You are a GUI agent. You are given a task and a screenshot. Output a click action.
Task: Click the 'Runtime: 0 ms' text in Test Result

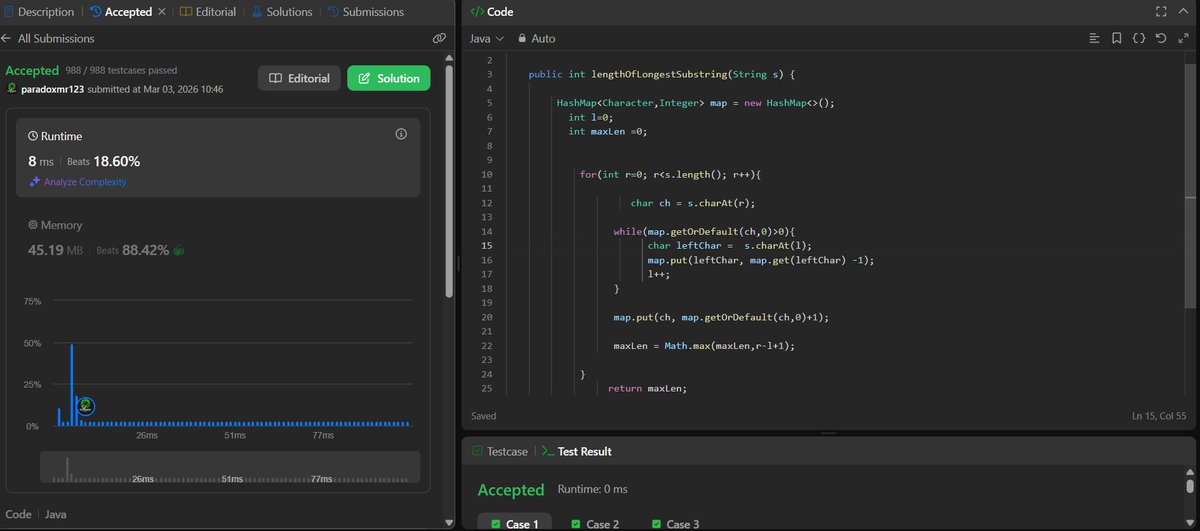(593, 490)
